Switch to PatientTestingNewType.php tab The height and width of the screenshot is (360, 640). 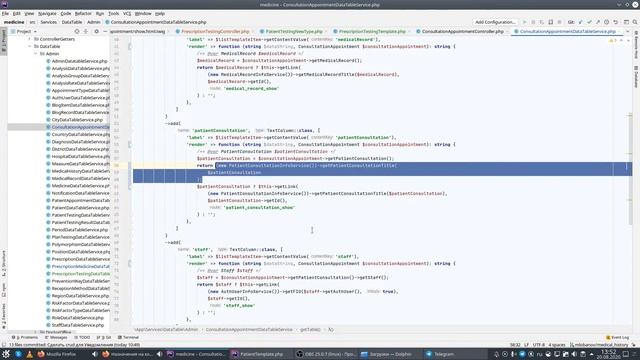point(293,31)
